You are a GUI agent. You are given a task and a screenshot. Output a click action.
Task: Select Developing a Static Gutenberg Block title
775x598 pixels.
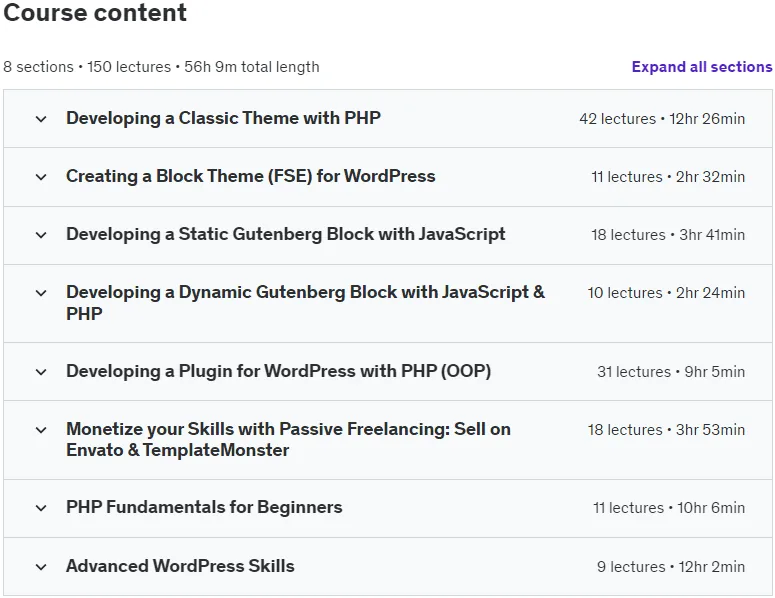(286, 234)
